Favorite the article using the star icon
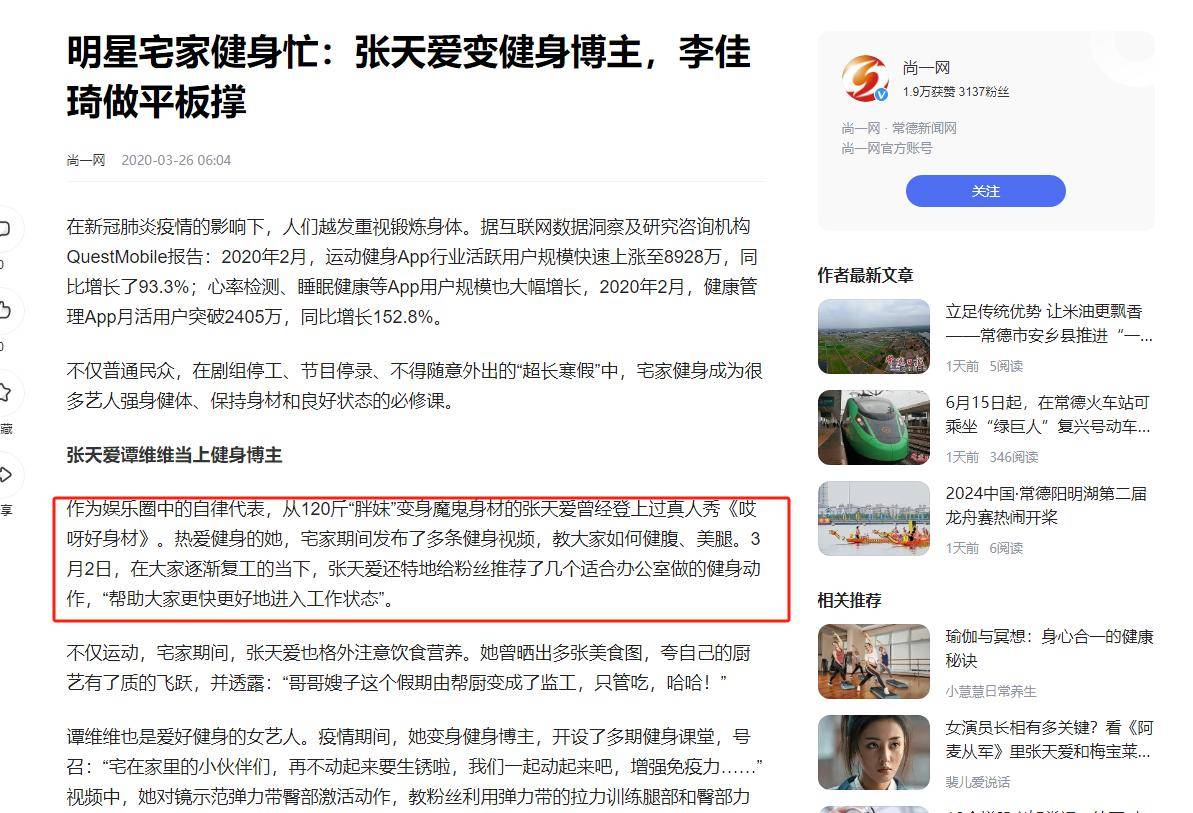This screenshot has width=1193, height=813. pyautogui.click(x=4, y=392)
